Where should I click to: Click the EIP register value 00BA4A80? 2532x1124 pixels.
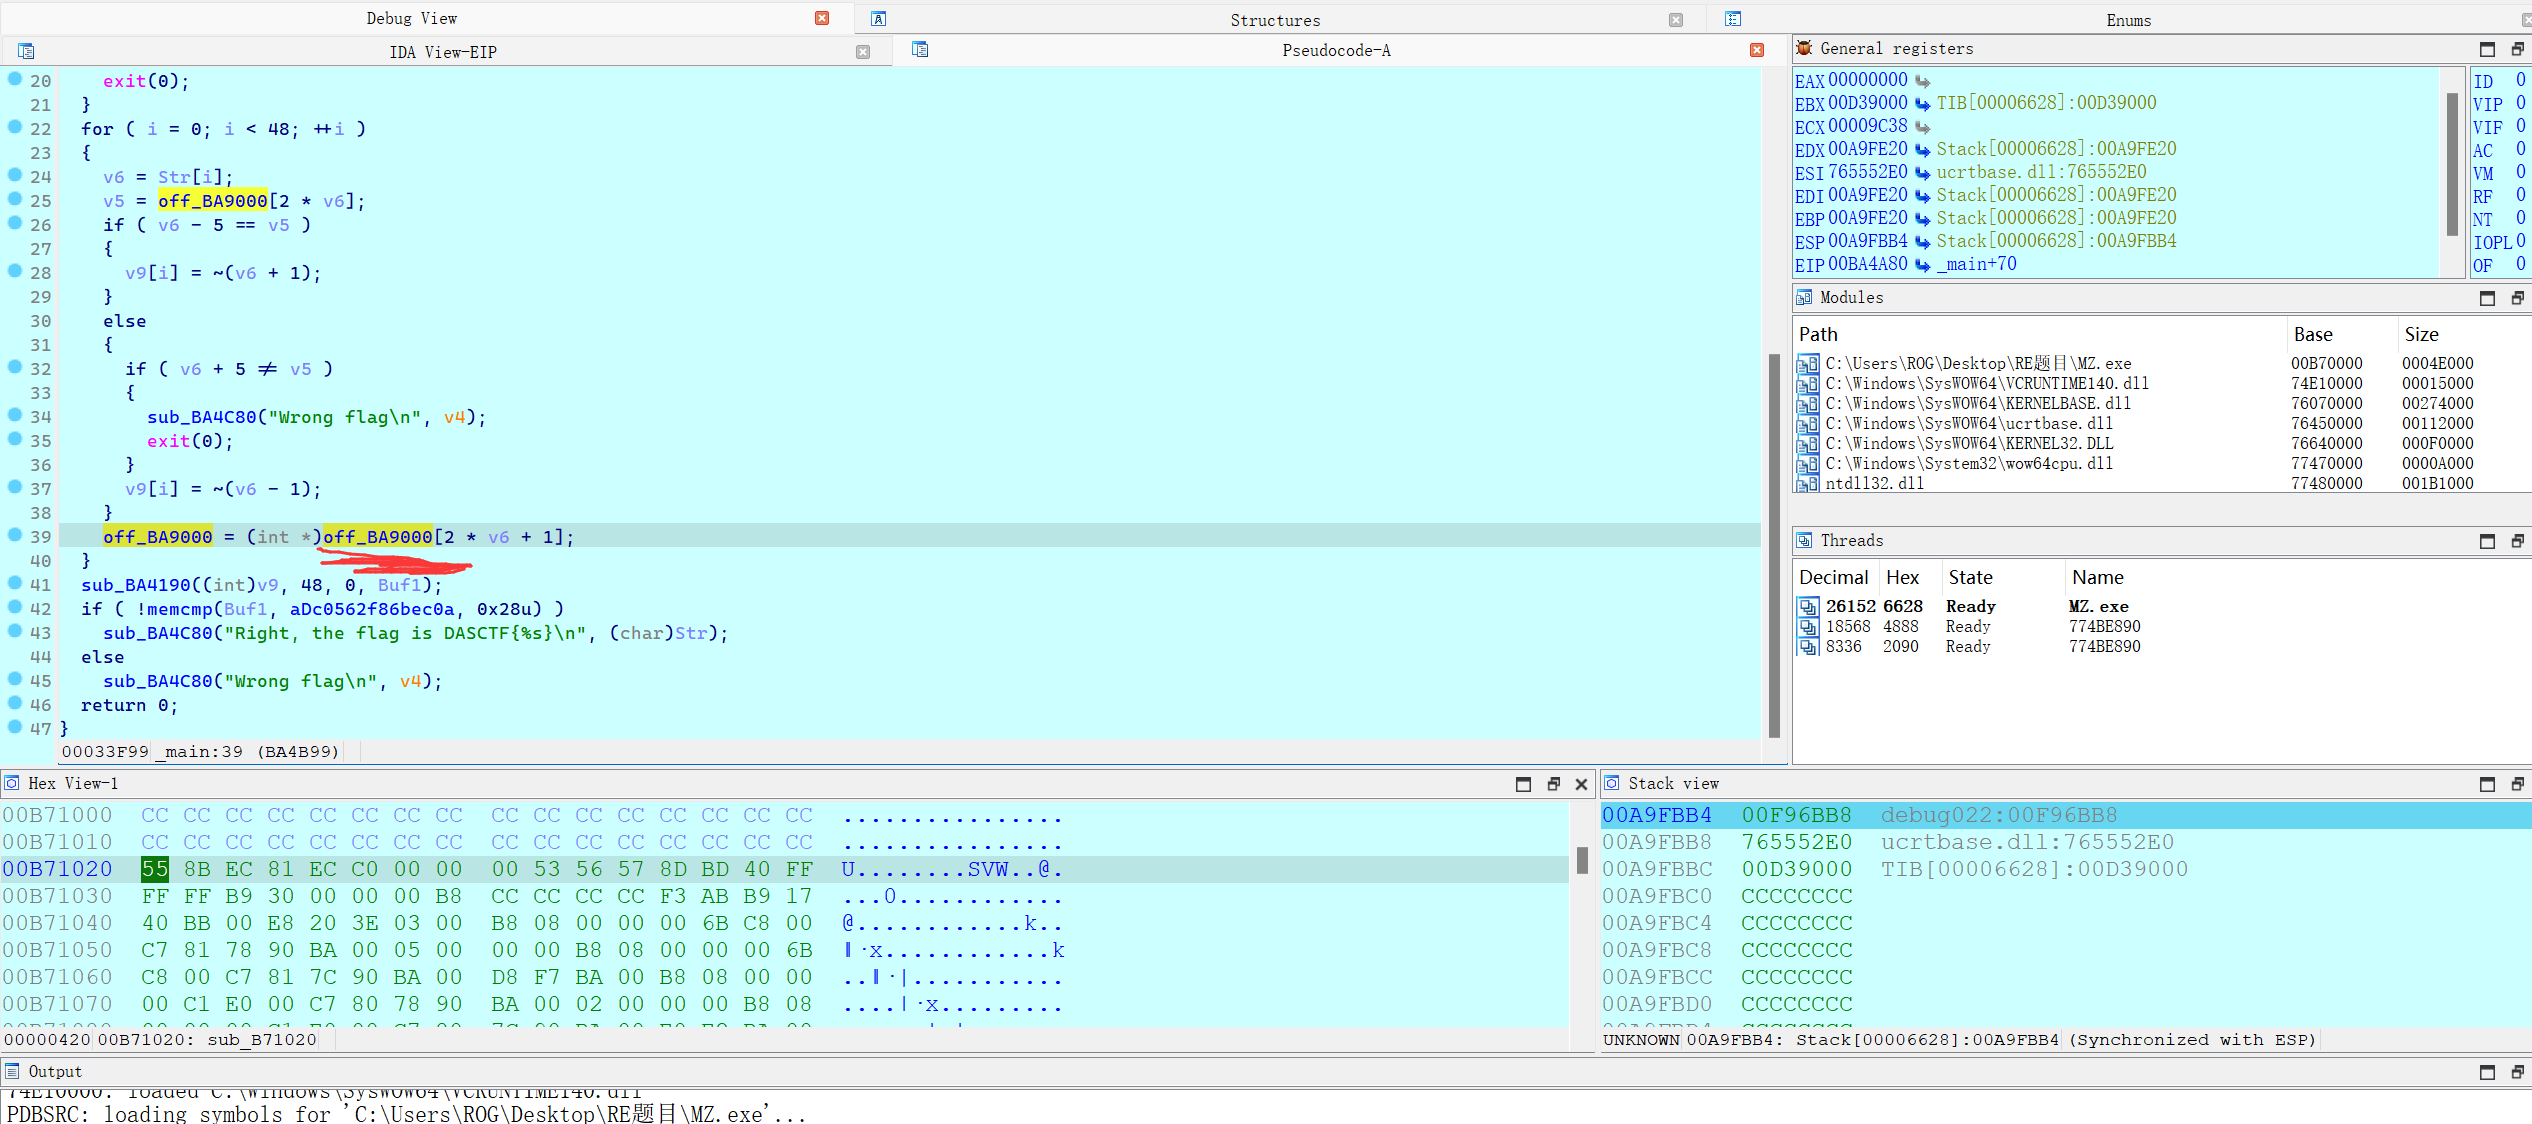point(1867,264)
